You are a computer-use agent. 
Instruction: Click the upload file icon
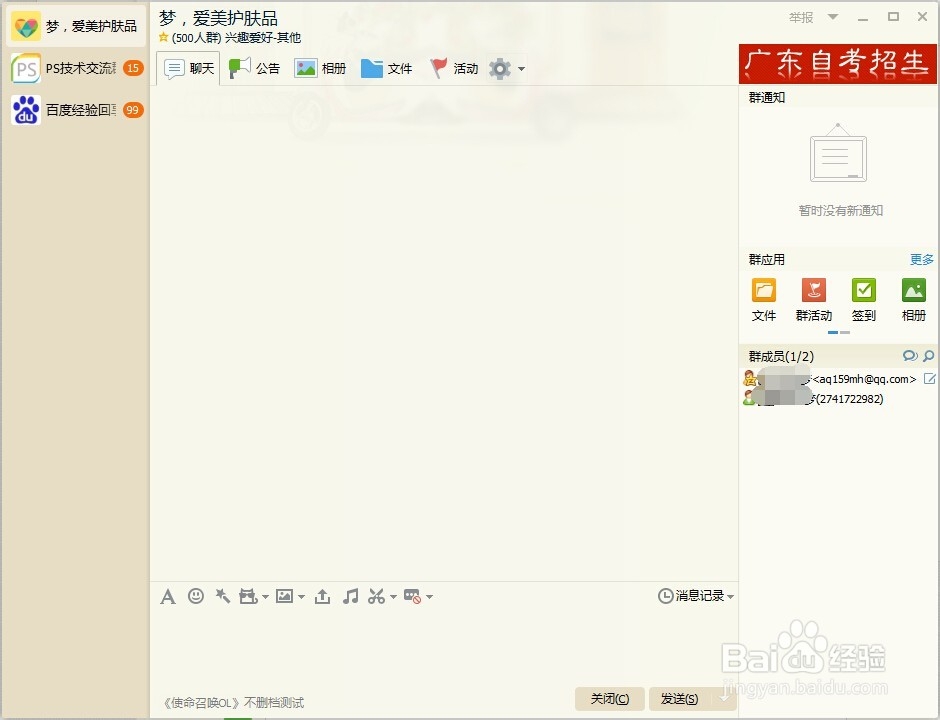(321, 596)
